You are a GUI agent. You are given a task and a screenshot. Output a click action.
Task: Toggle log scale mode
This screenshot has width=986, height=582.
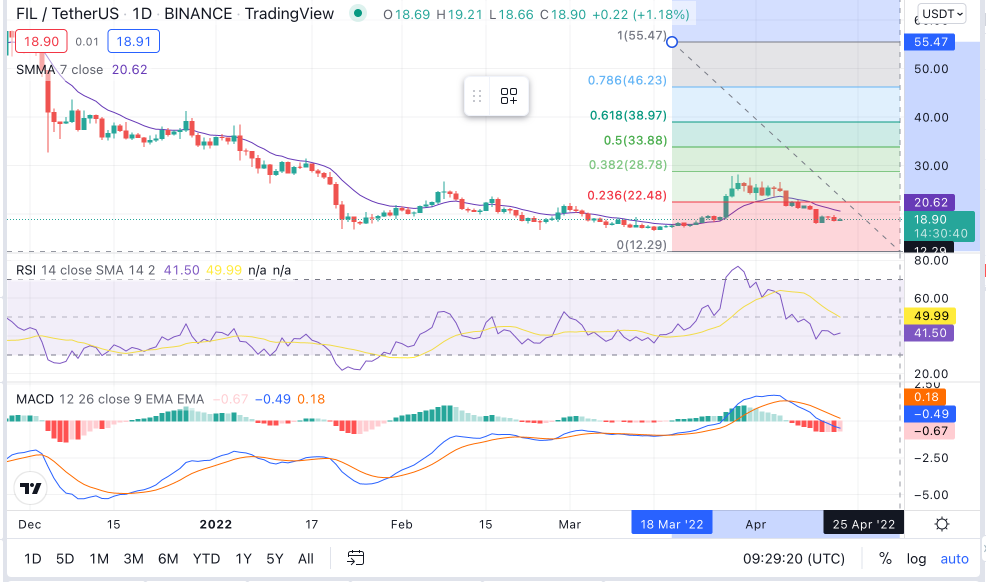916,559
